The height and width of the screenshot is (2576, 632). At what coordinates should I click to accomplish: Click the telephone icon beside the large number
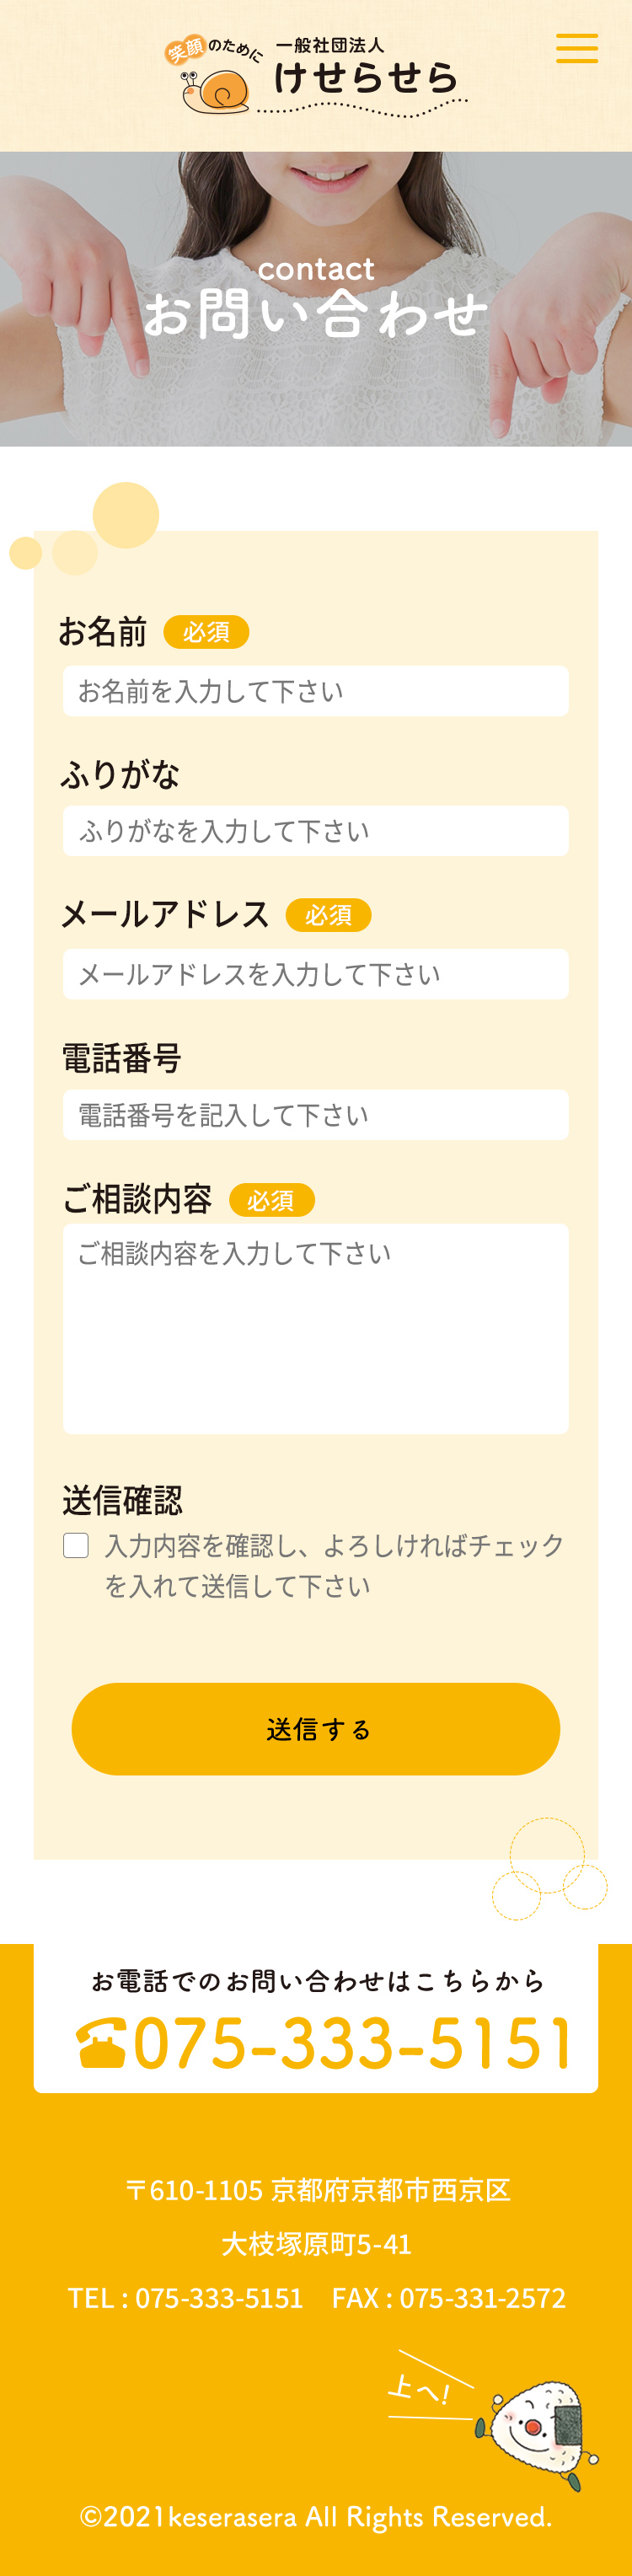[x=102, y=2043]
